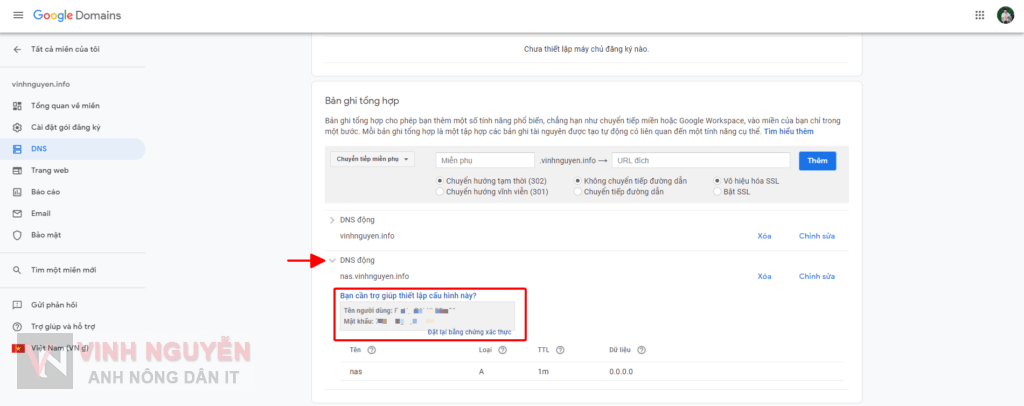Click the blue Thêm button
This screenshot has height=406, width=1024.
[x=817, y=160]
